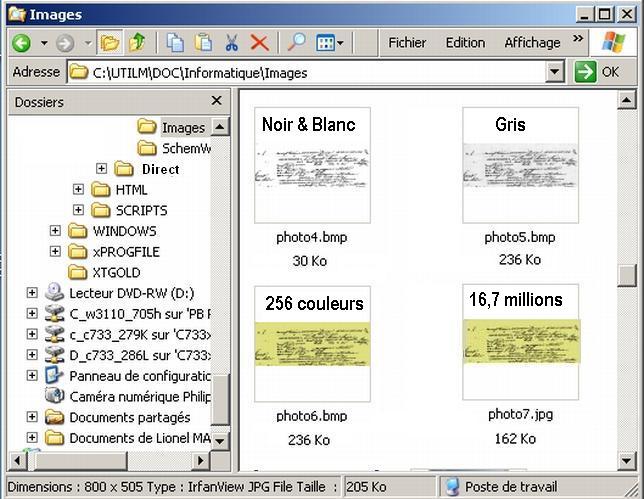Click folder tree scroll left arrow
This screenshot has width=644, height=499.
(17, 460)
